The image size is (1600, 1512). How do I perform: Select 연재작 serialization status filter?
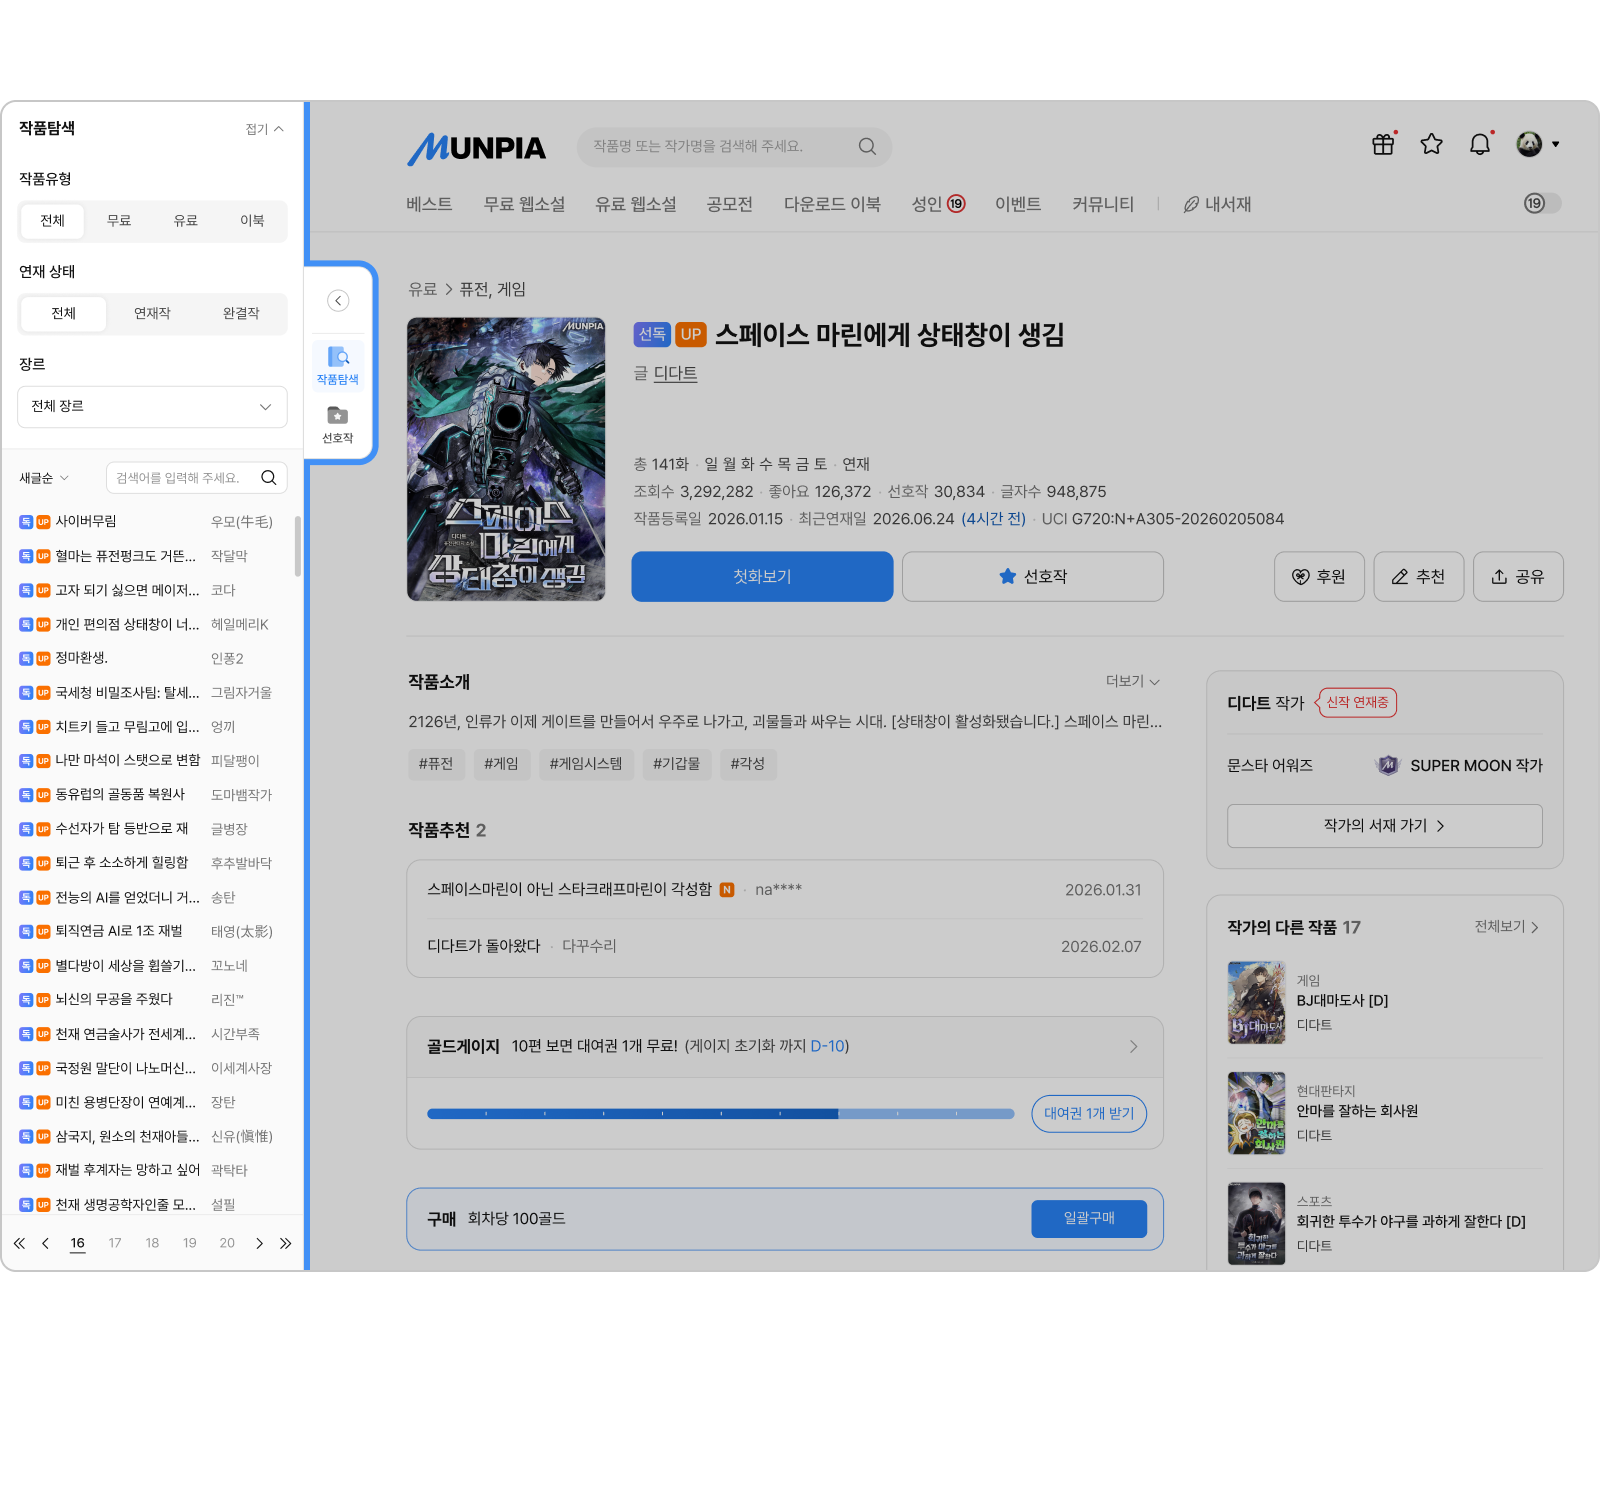[x=152, y=314]
